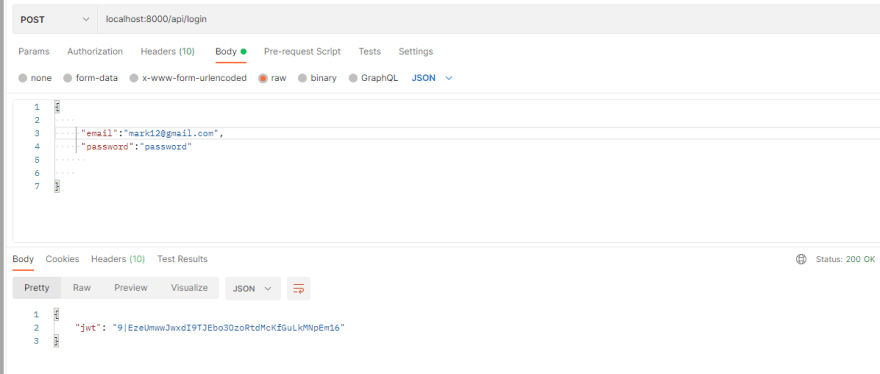The image size is (880, 374).
Task: Choose x-www-form-urlencoded body type
Action: click(x=188, y=78)
